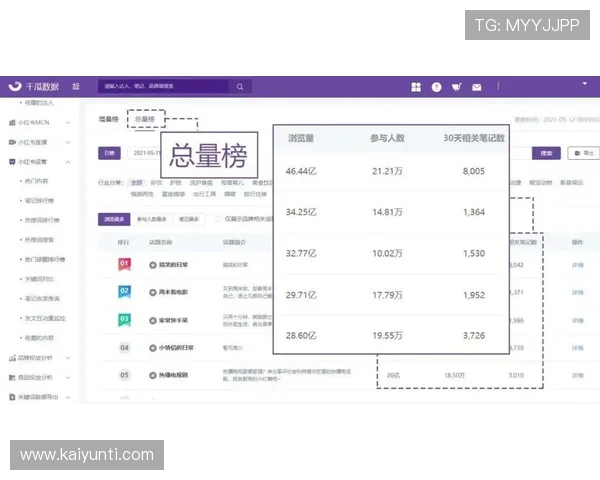Check the 仅显示品牌相关话题 checkbox
This screenshot has width=600, height=480.
[x=217, y=219]
